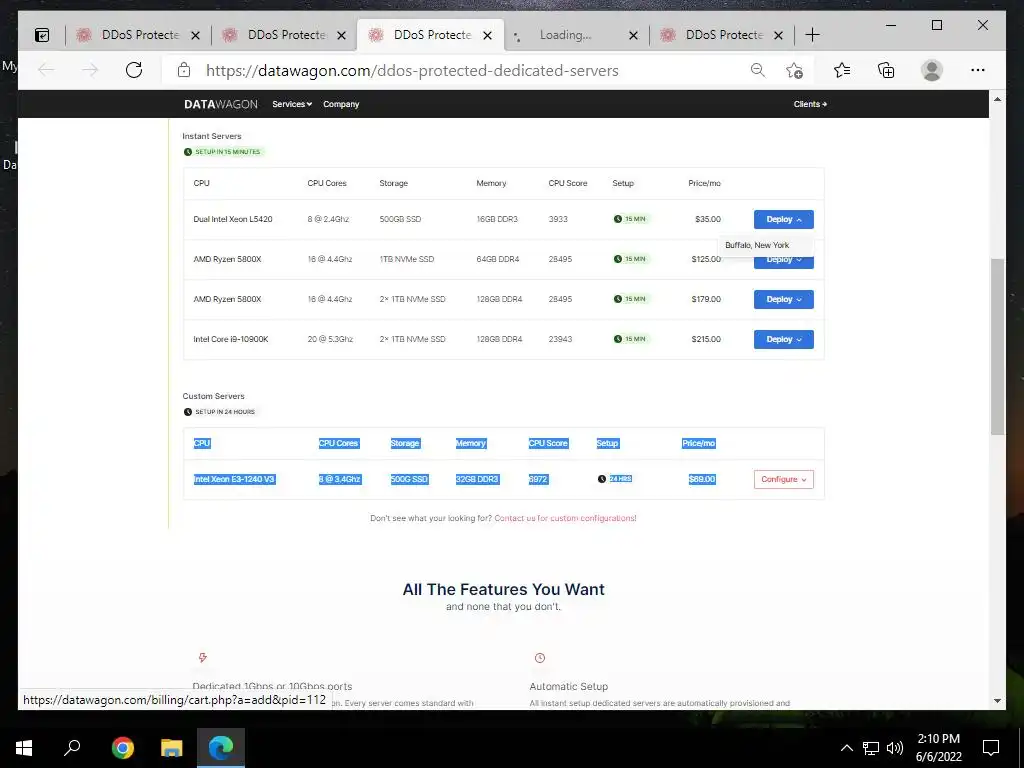Click the Microsoft Edge taskbar icon
This screenshot has width=1024, height=768.
221,748
